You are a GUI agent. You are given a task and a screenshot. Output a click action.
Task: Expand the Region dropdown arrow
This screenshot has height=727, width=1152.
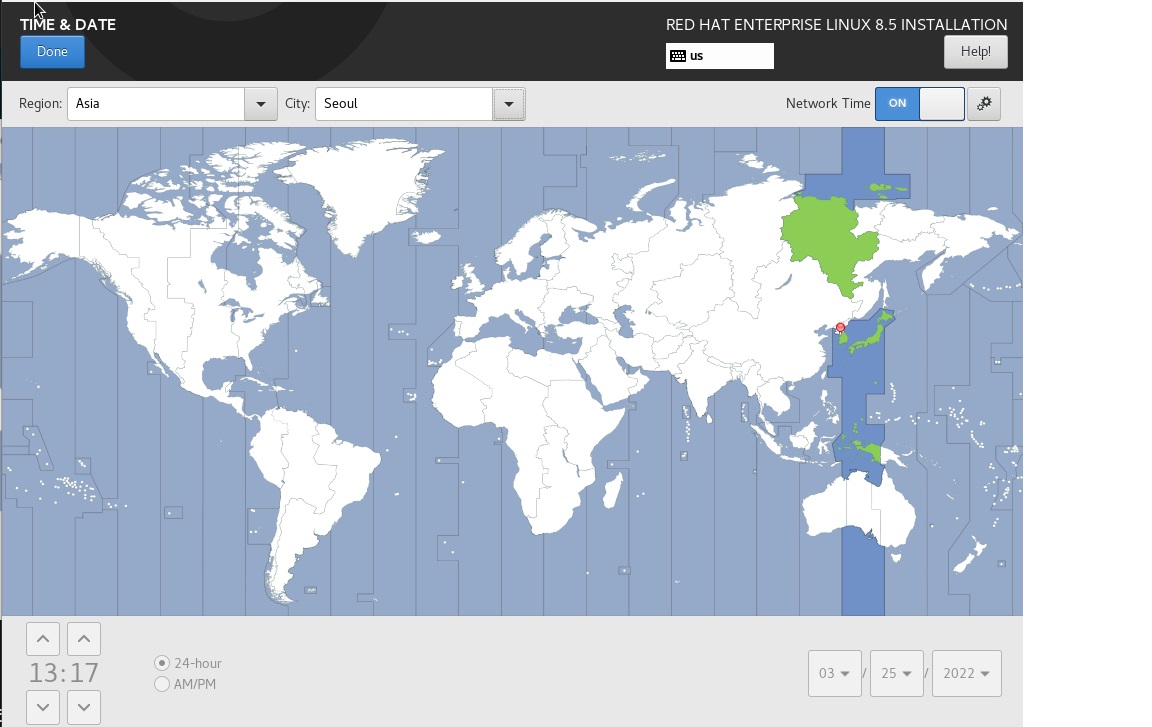tap(261, 104)
